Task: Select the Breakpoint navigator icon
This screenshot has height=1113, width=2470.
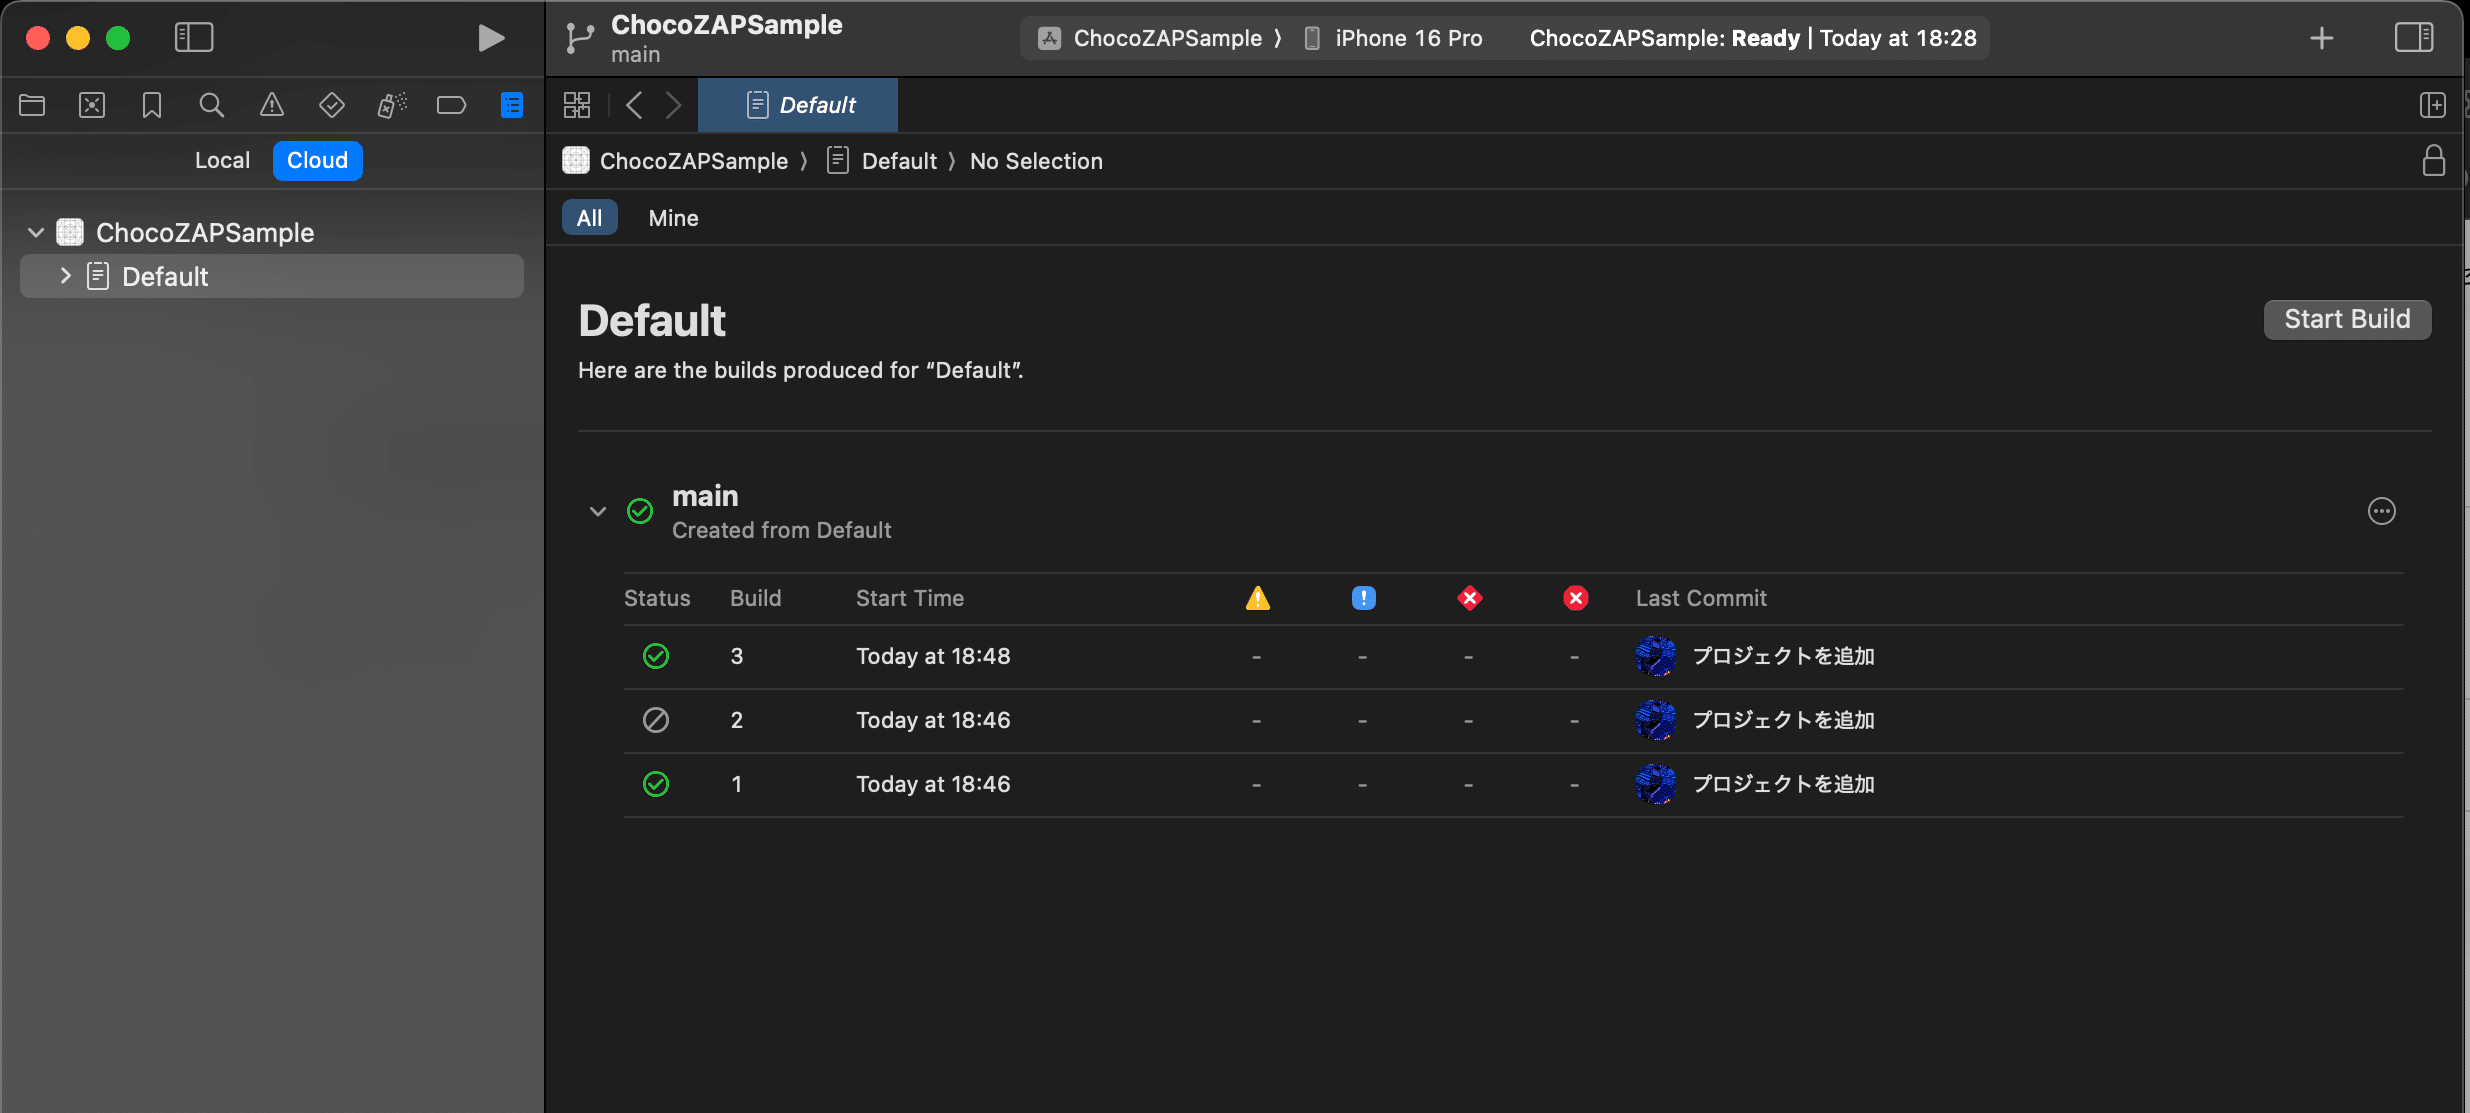Action: click(451, 105)
